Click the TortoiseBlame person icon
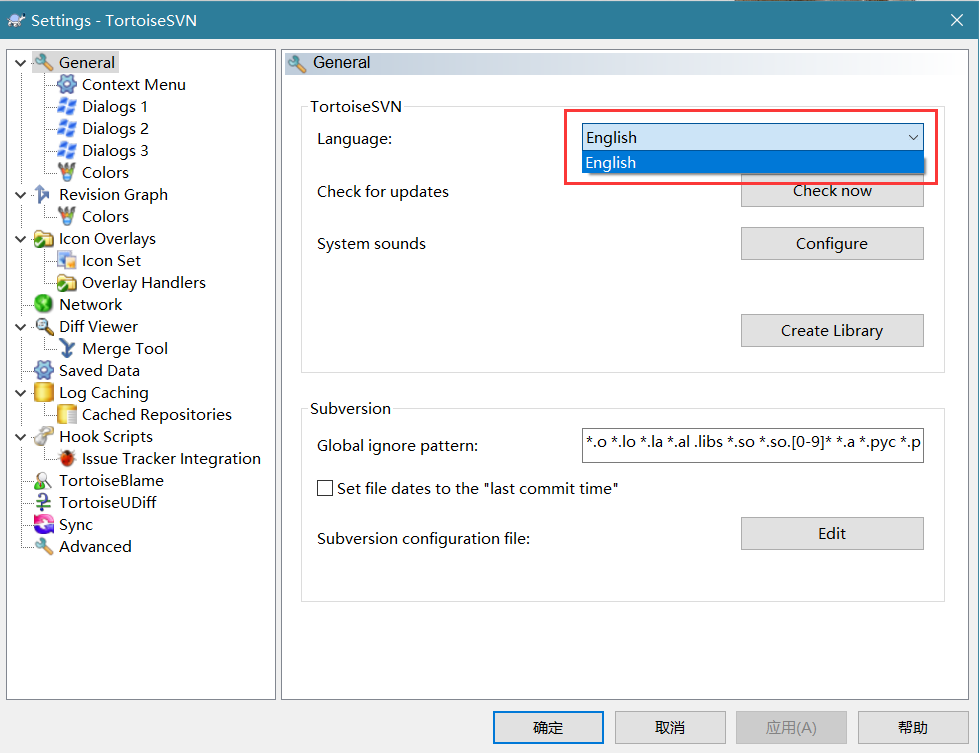The width and height of the screenshot is (979, 753). coord(44,480)
